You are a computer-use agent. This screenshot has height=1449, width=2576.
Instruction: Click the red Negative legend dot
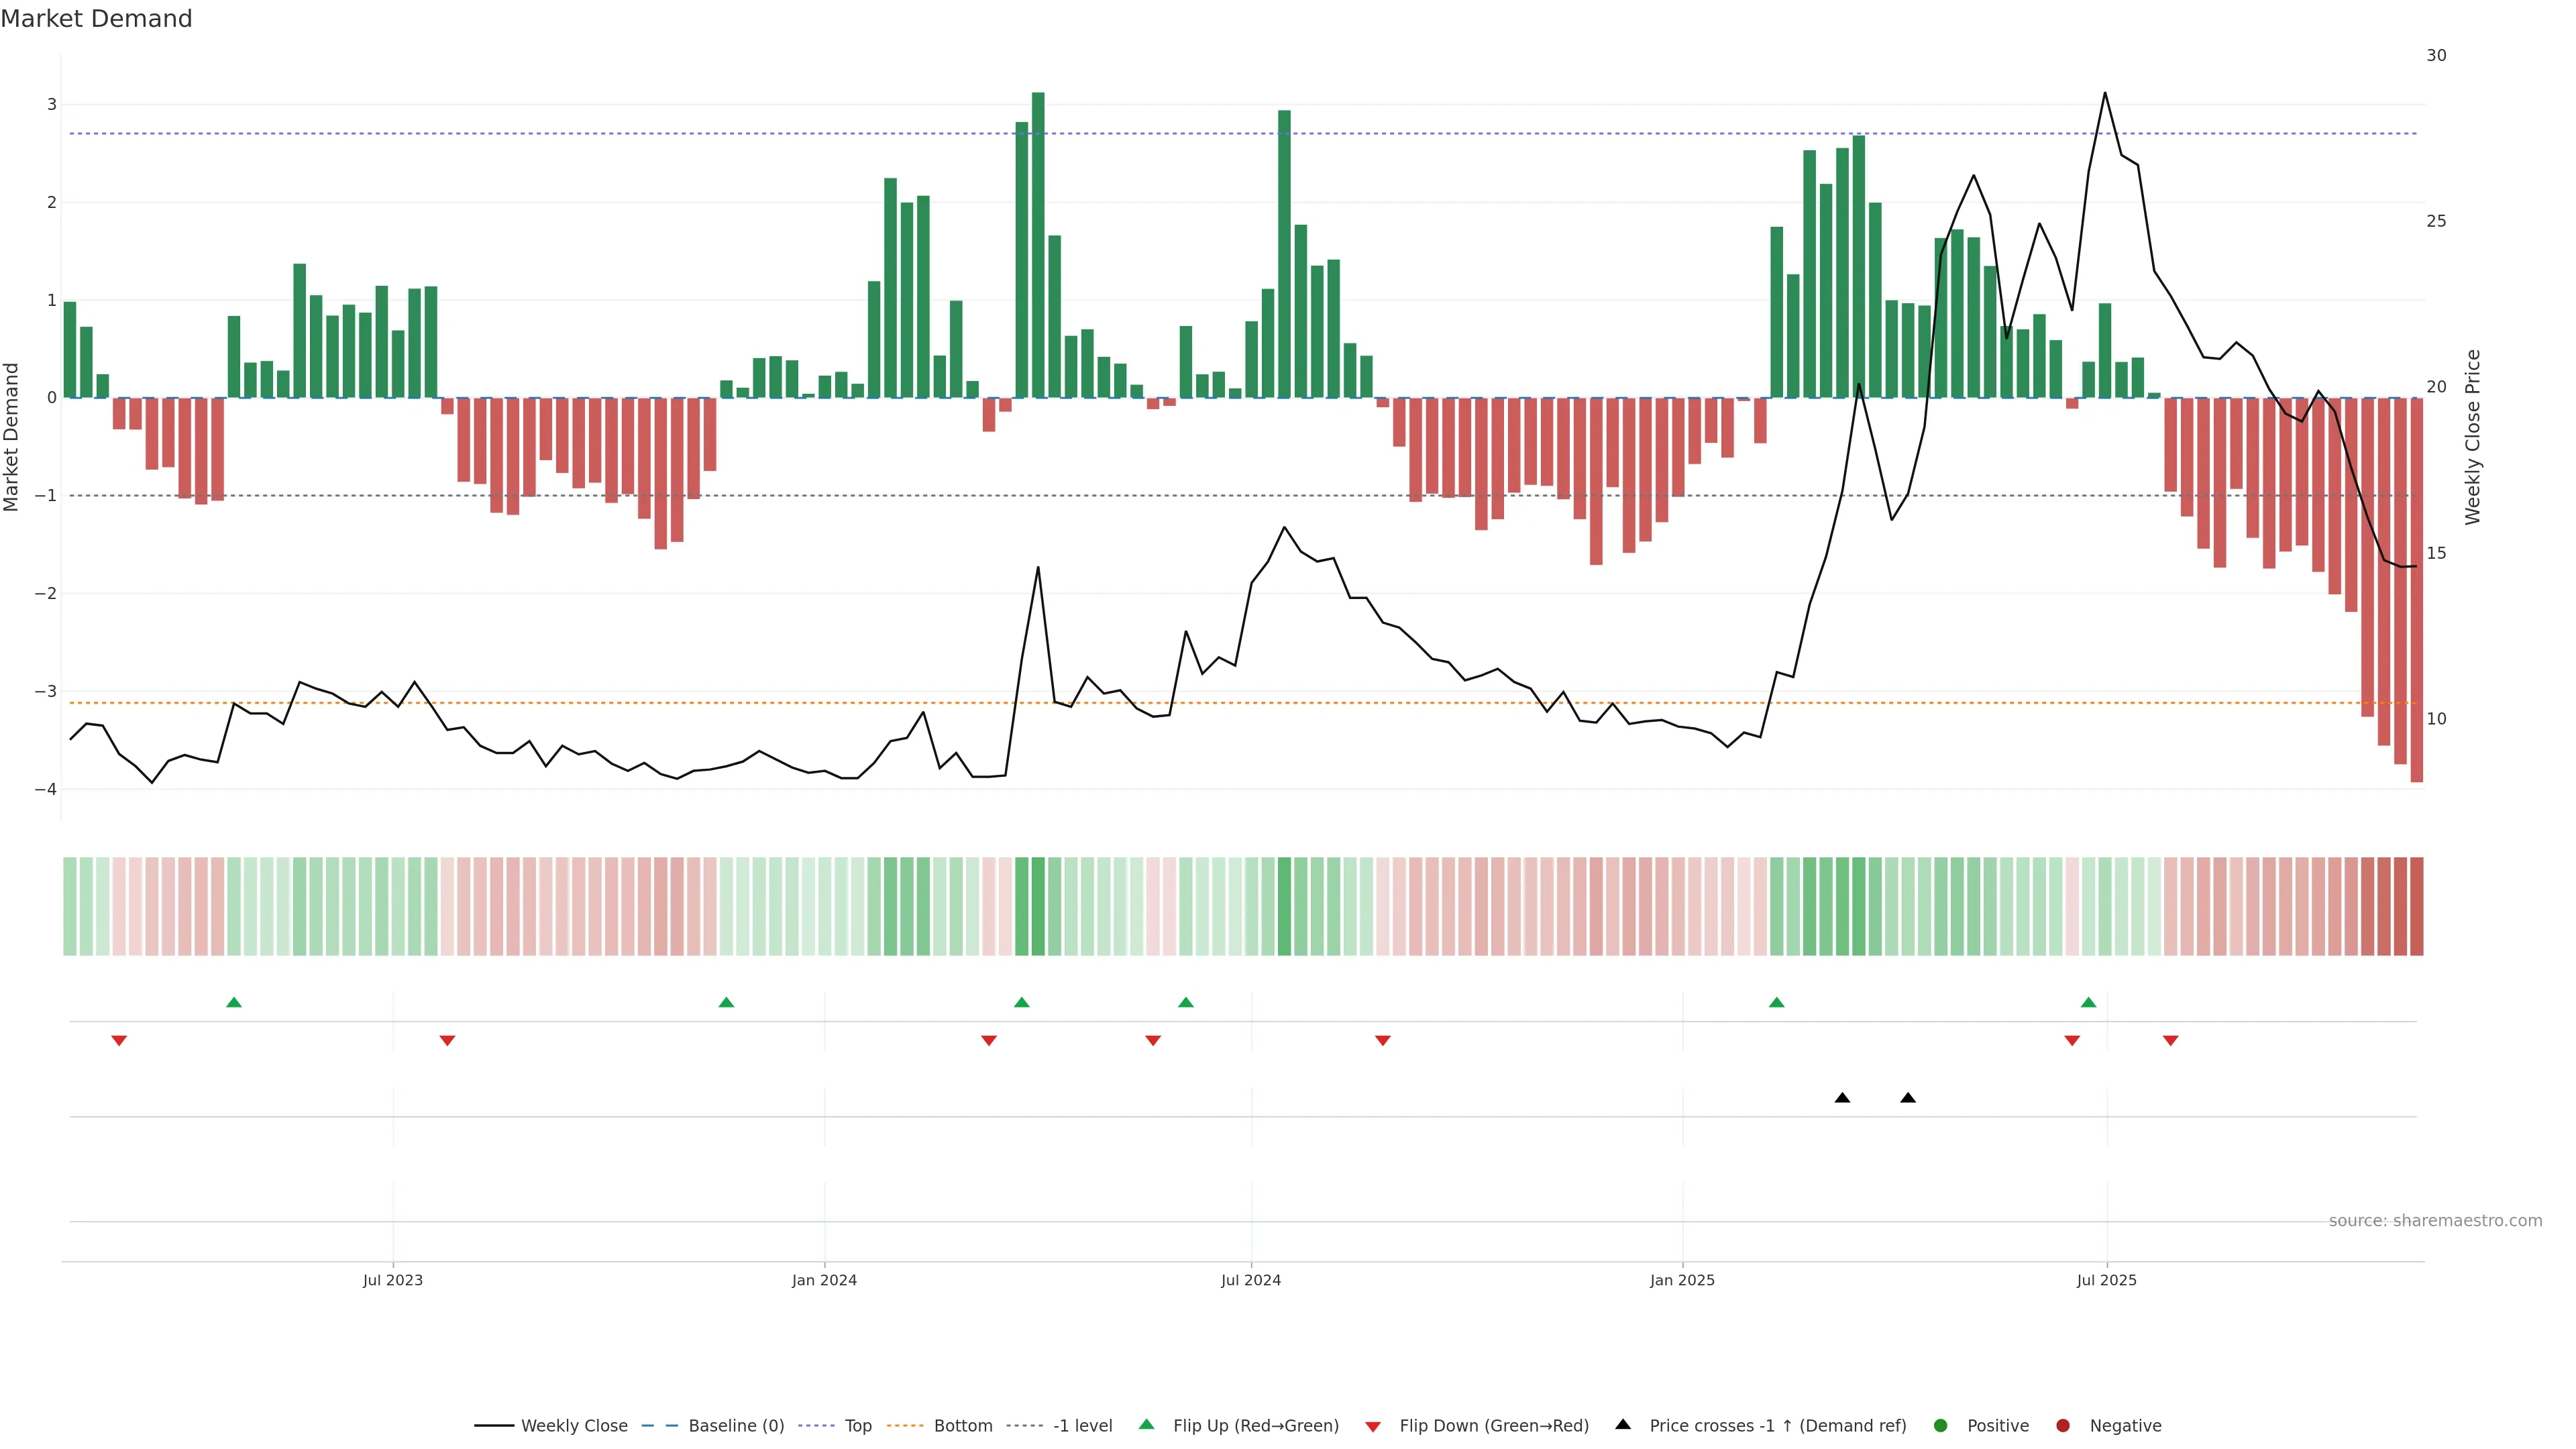point(2063,1426)
